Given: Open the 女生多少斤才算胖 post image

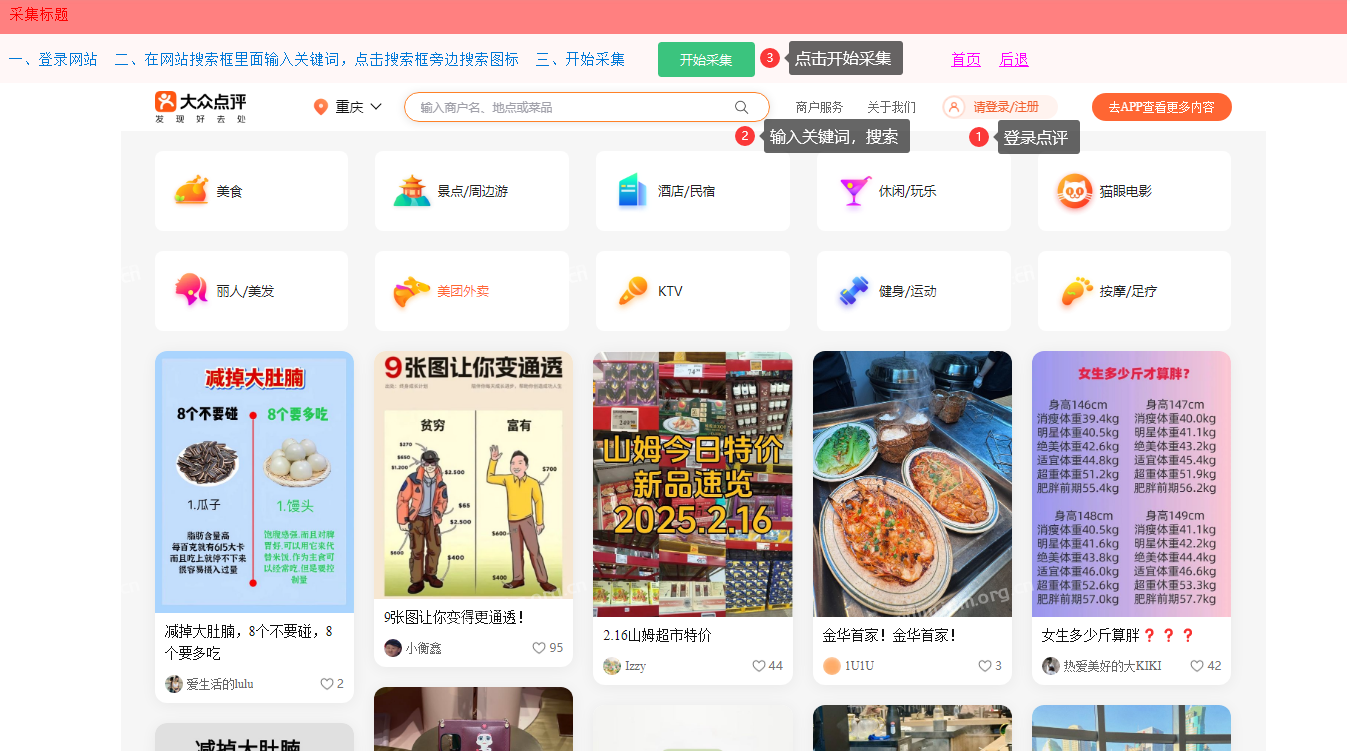Looking at the screenshot, I should [1131, 484].
